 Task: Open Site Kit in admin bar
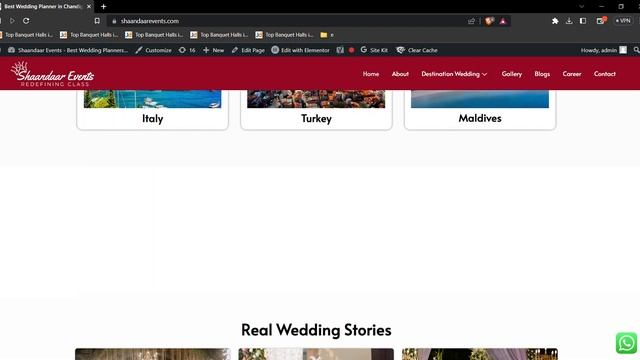point(374,50)
